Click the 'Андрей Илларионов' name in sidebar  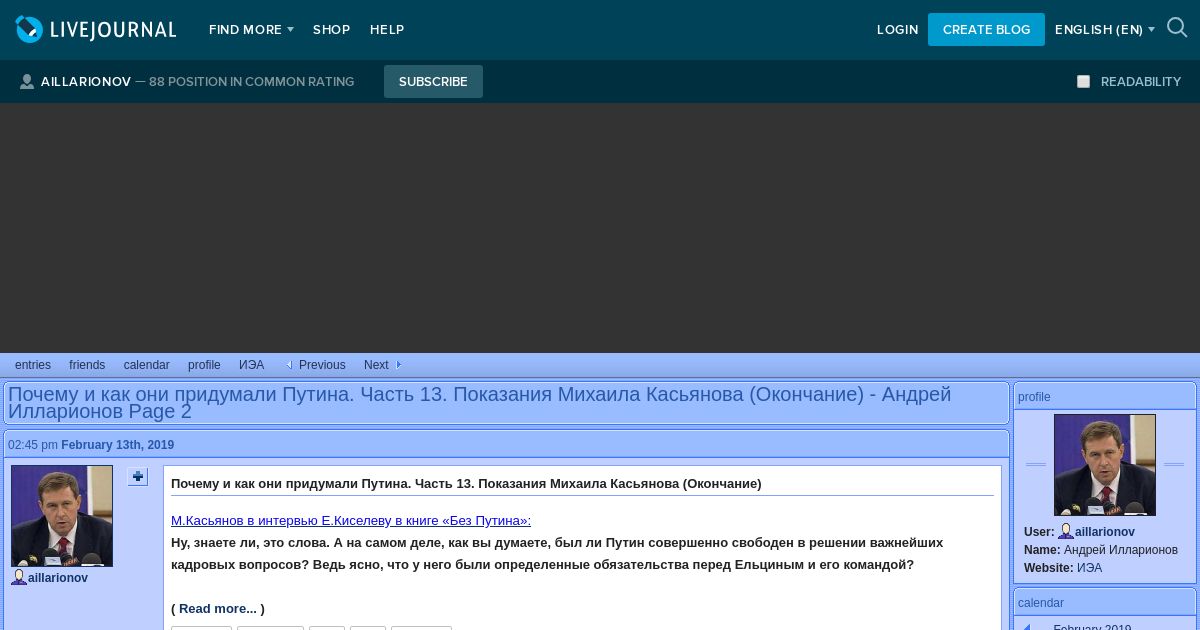1121,550
